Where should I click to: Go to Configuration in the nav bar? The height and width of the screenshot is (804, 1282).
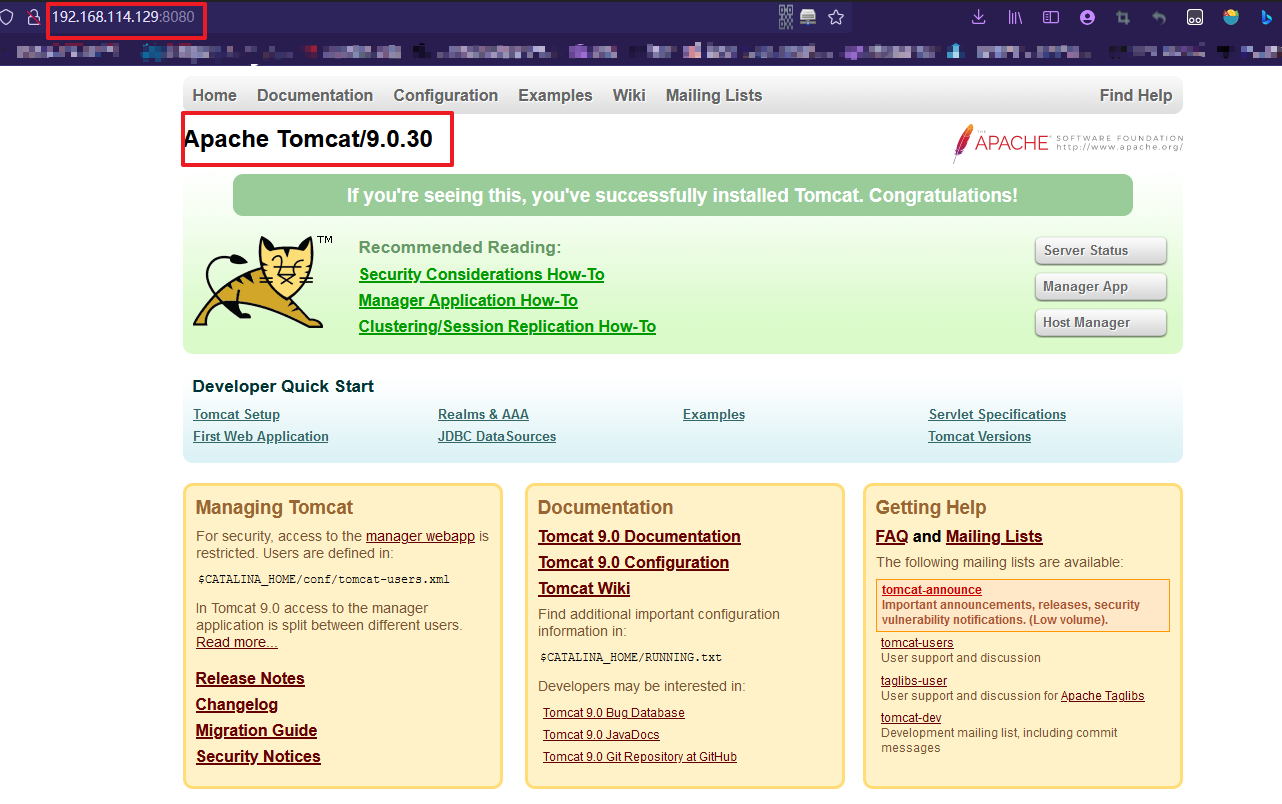point(446,95)
